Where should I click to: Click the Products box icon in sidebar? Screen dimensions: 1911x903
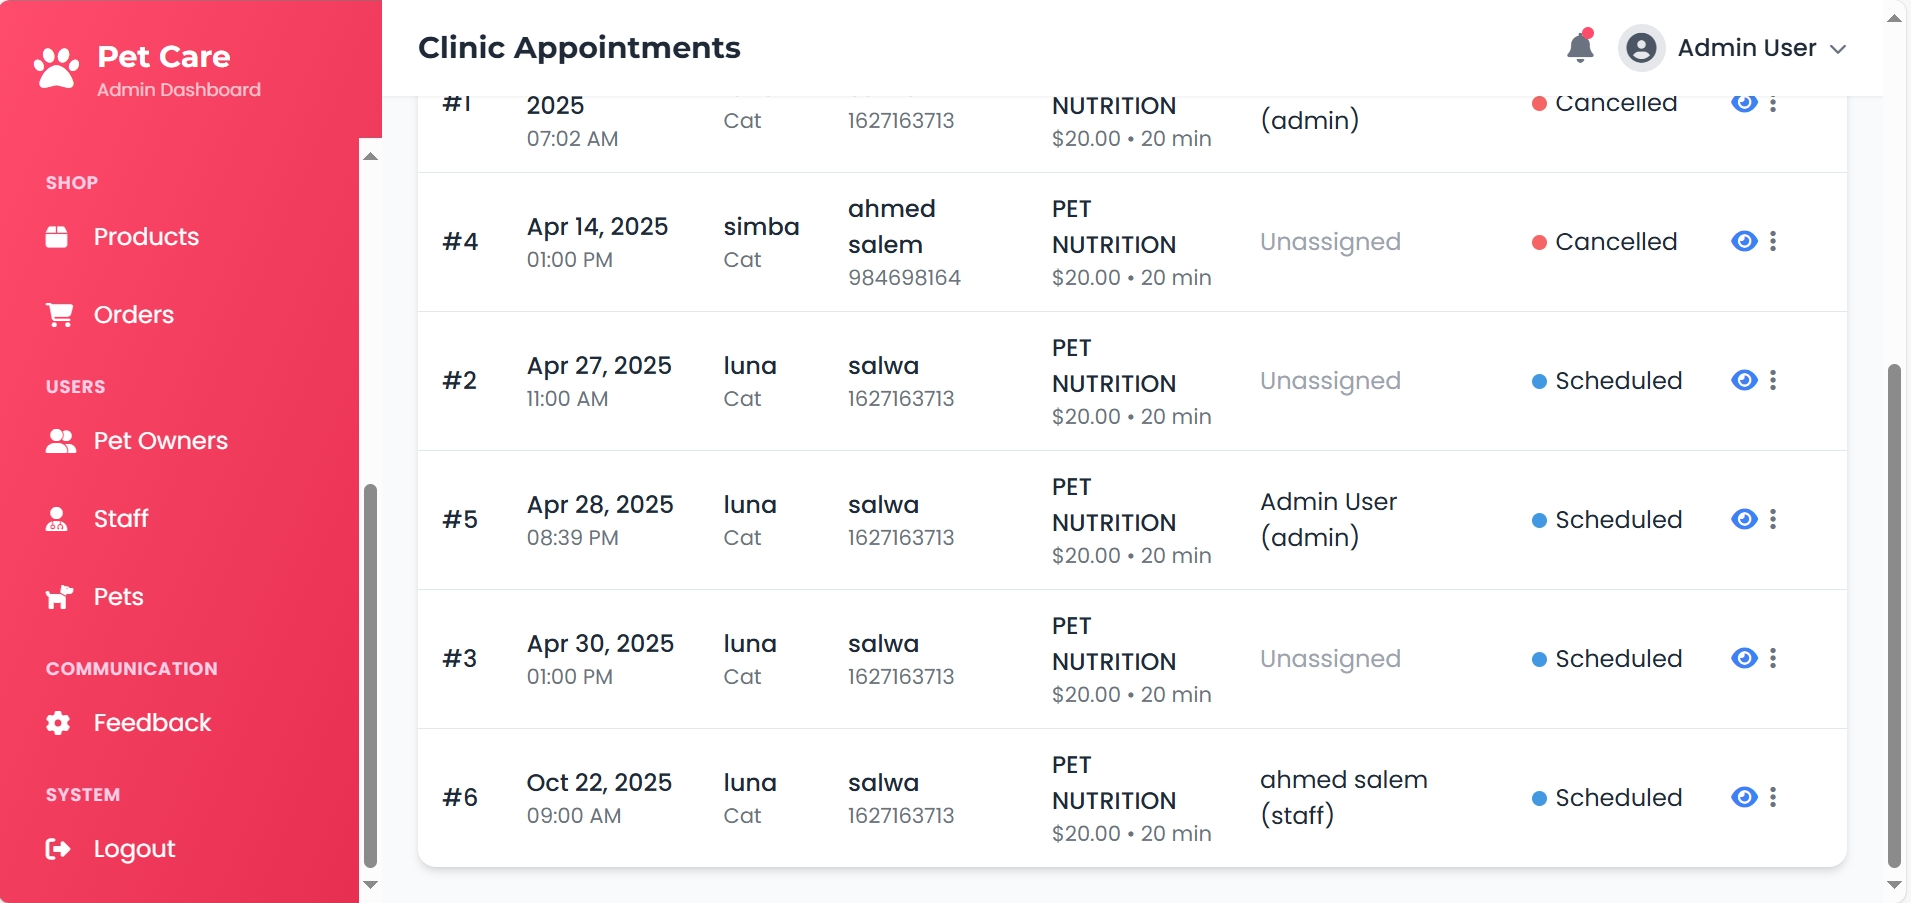tap(57, 237)
